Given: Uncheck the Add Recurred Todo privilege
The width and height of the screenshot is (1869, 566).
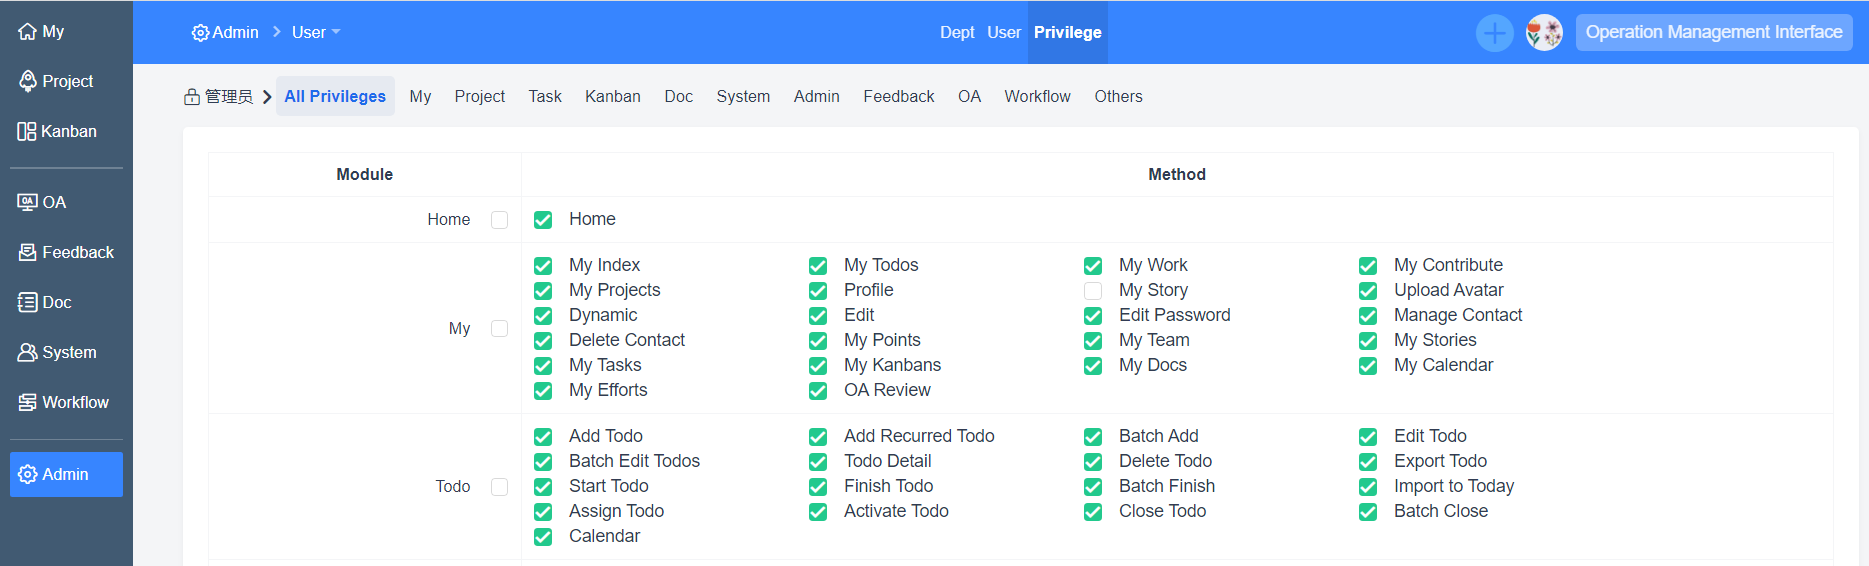Looking at the screenshot, I should [818, 437].
